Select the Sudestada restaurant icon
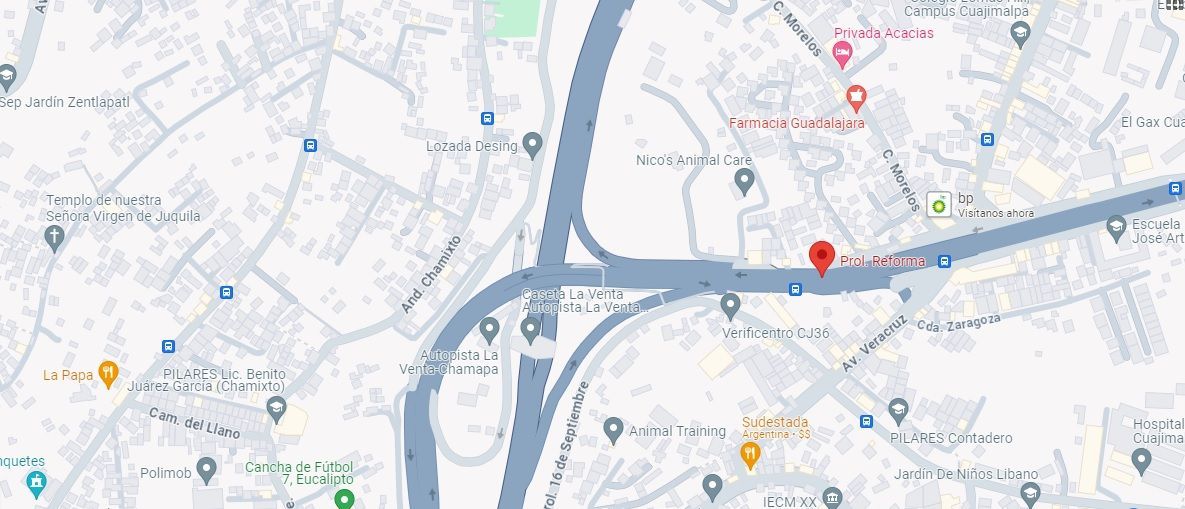 (750, 455)
